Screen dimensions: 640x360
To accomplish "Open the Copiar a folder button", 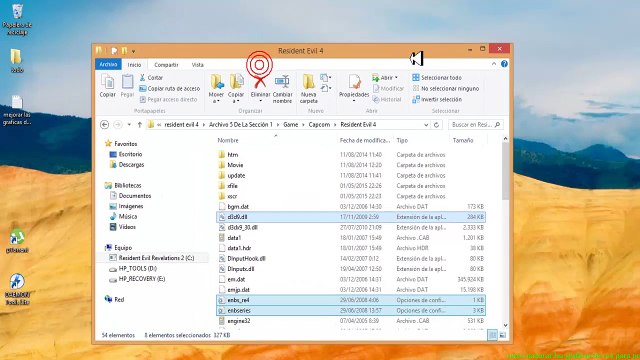I will (236, 88).
